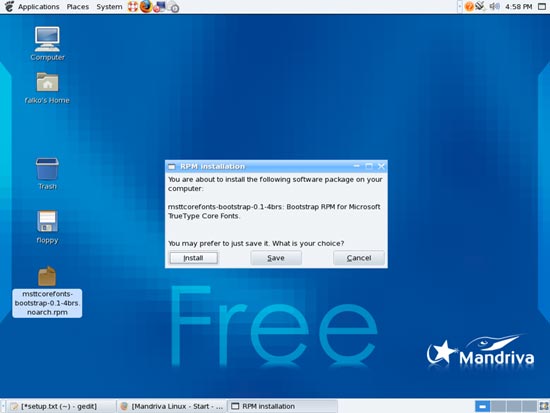Click the 4:58 PM clock
550x413 pixels.
click(518, 7)
